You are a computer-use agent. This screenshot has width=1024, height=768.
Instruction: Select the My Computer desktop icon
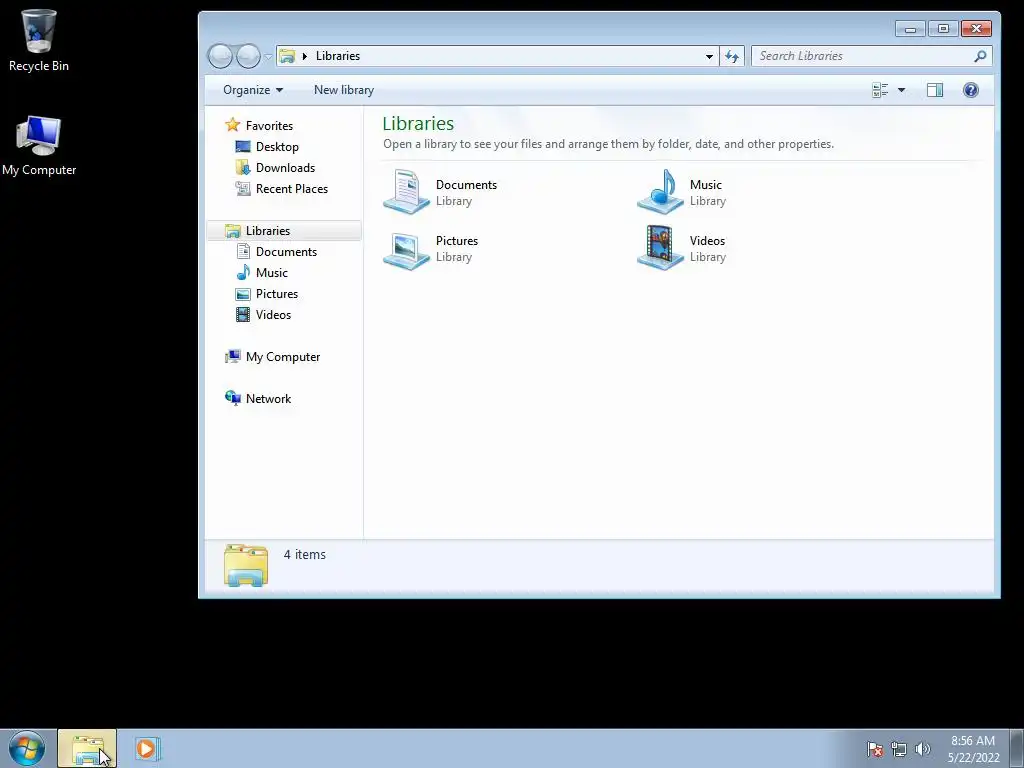[x=39, y=146]
